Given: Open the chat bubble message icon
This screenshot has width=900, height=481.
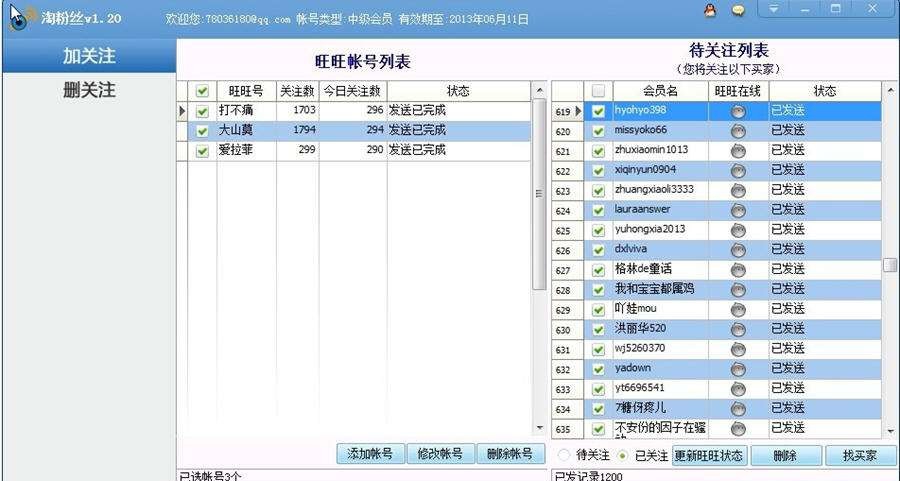Looking at the screenshot, I should [739, 10].
